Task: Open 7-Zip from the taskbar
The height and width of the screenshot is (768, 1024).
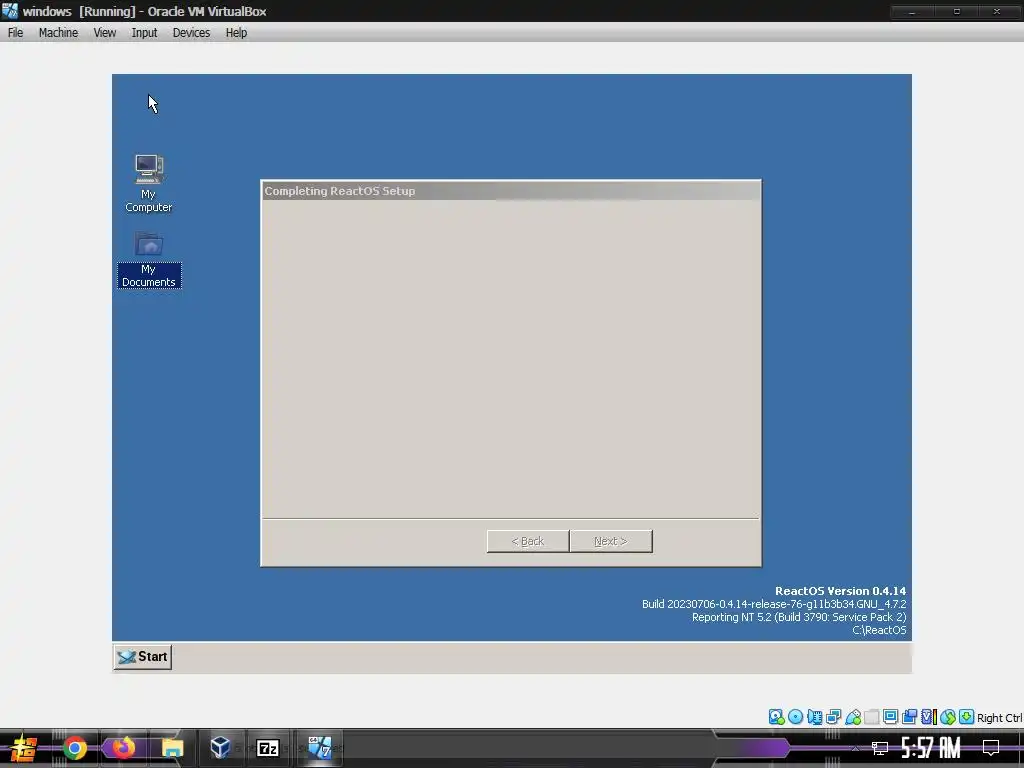Action: pos(268,748)
